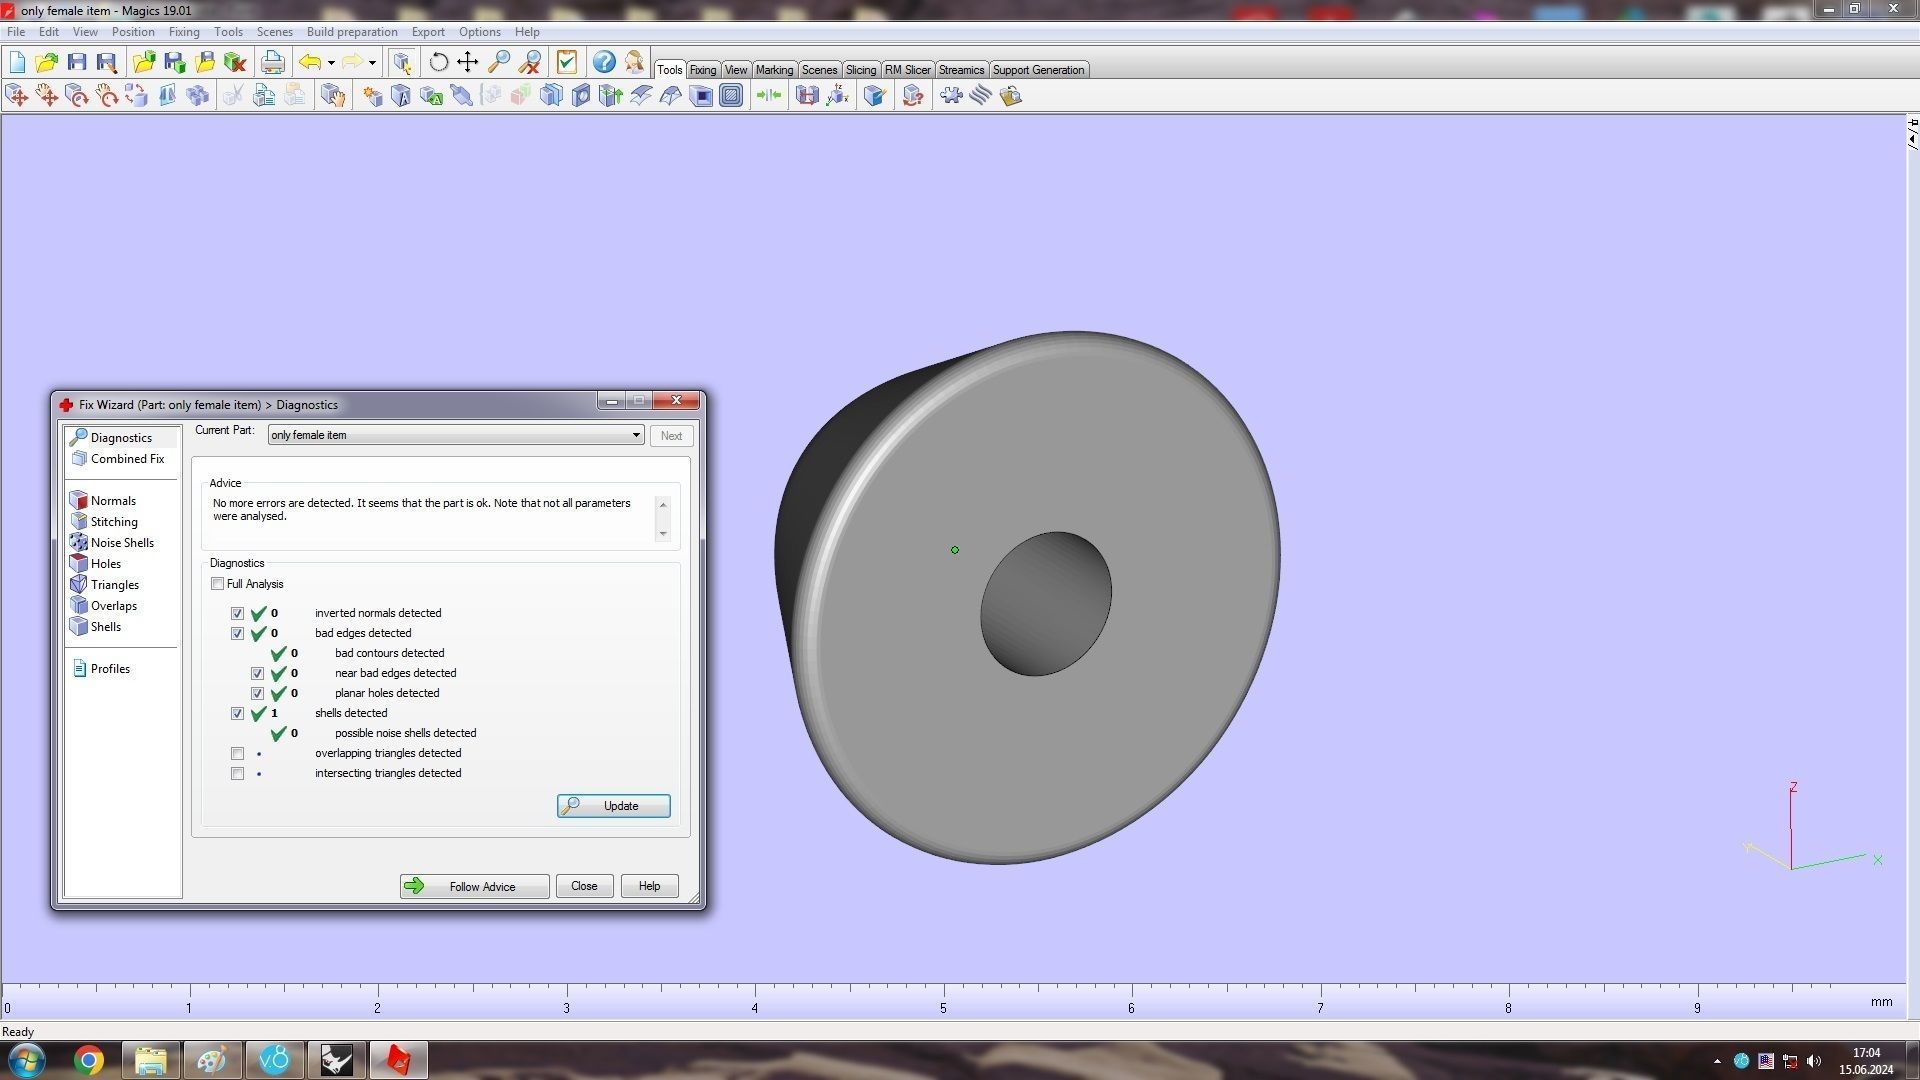The image size is (1920, 1080).
Task: Expand the Redo history dropdown arrow
Action: click(372, 63)
